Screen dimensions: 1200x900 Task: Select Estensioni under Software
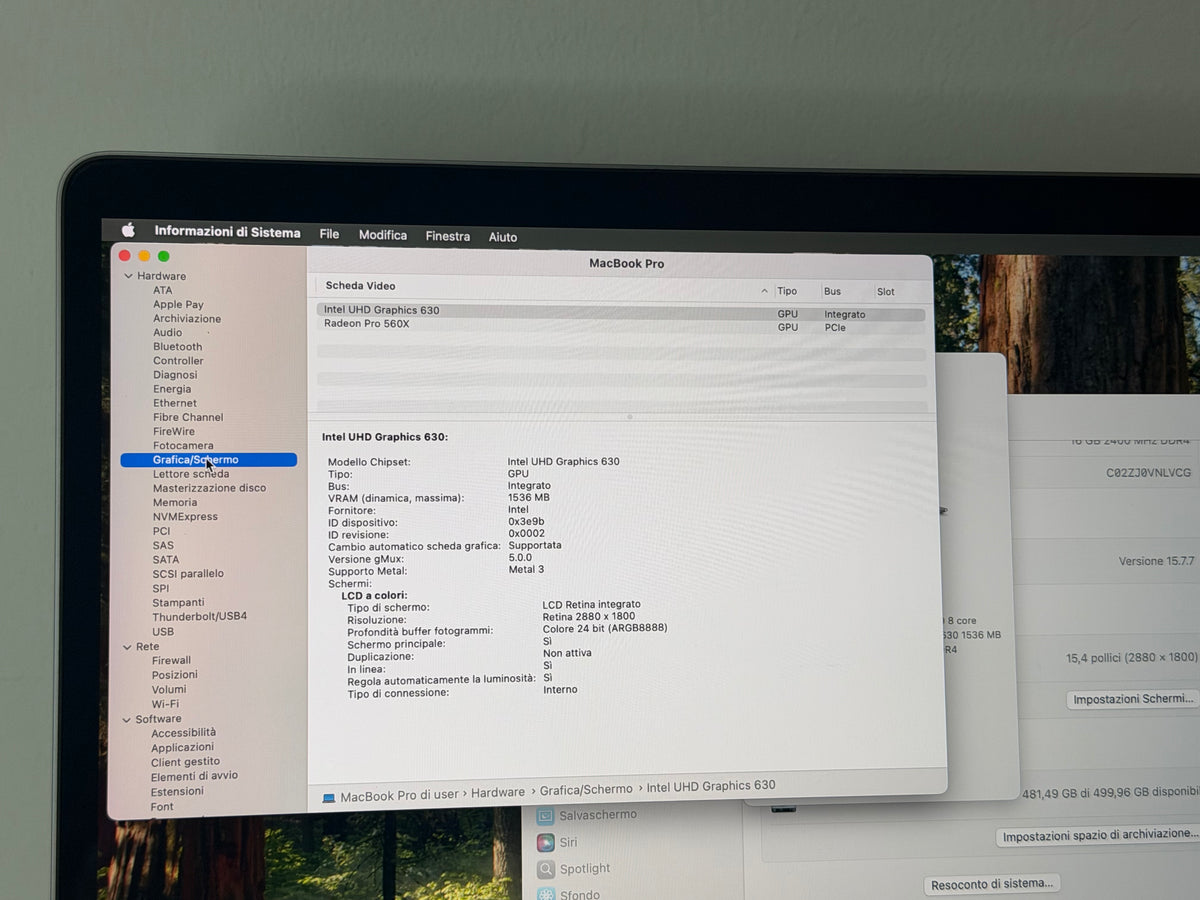pos(177,791)
